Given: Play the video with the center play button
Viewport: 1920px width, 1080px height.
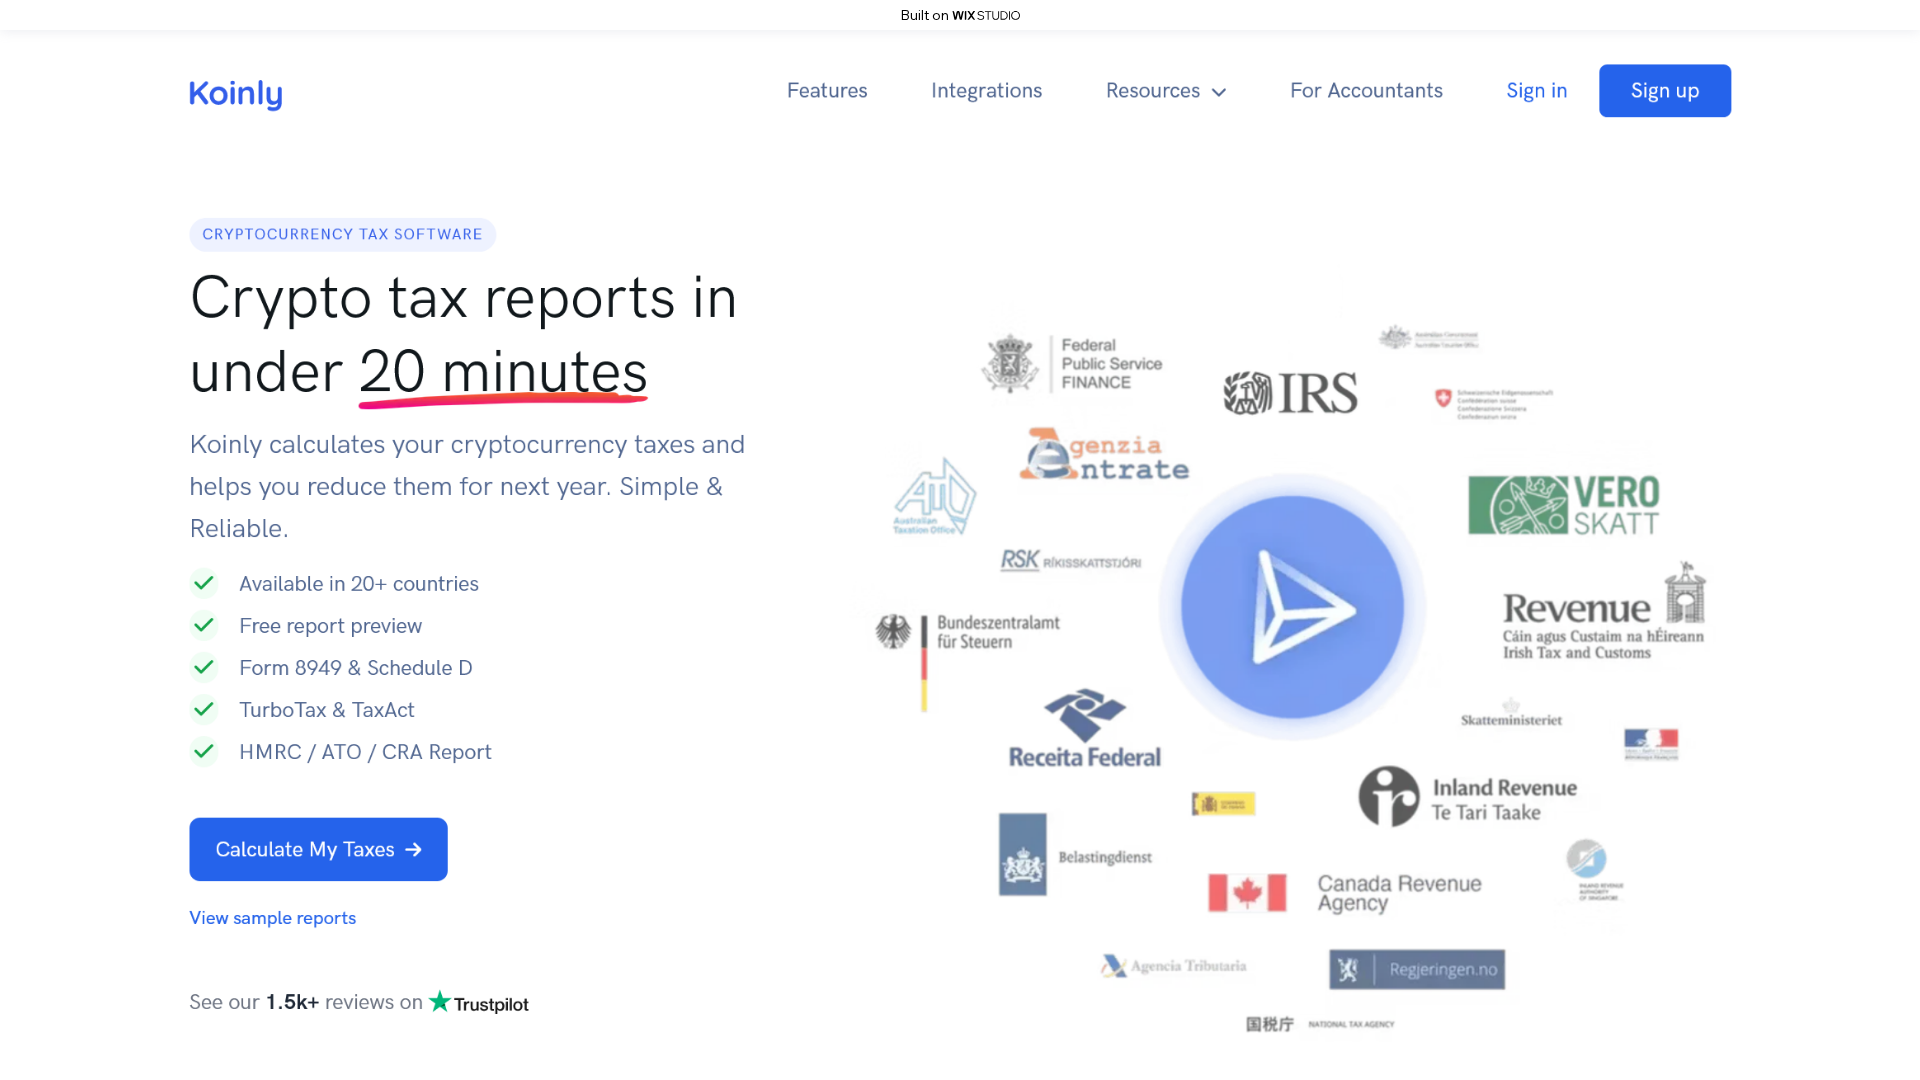Looking at the screenshot, I should point(1292,607).
